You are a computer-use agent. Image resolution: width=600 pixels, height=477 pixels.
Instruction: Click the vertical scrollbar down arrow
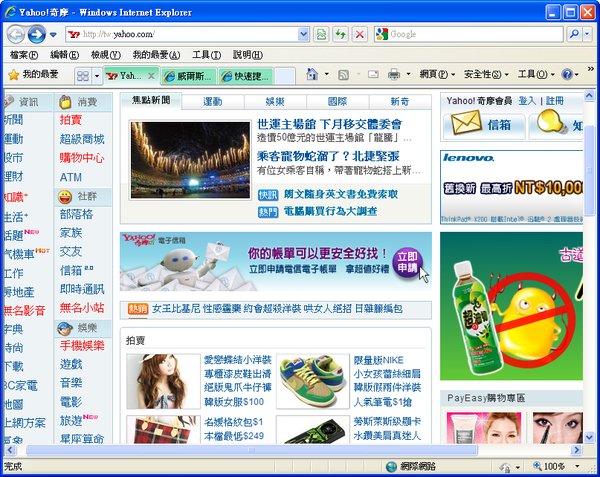(x=589, y=437)
